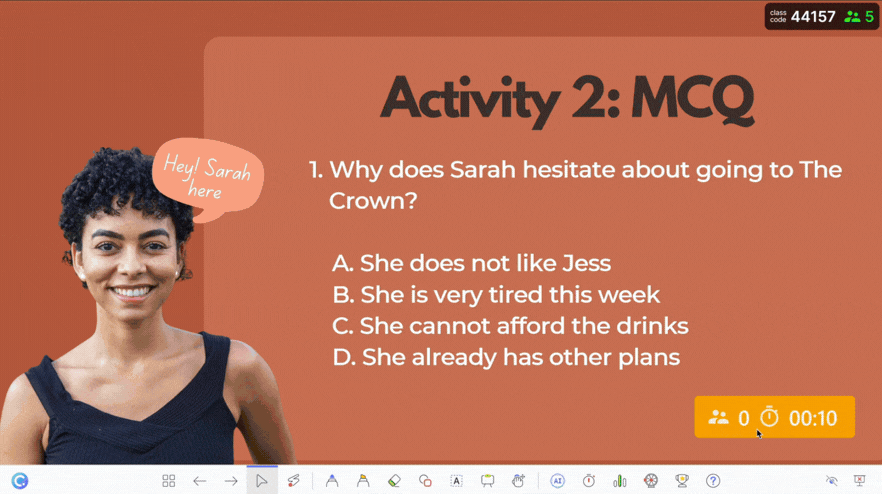The width and height of the screenshot is (882, 494).
Task: Click the responses and timer button
Action: pyautogui.click(x=774, y=417)
